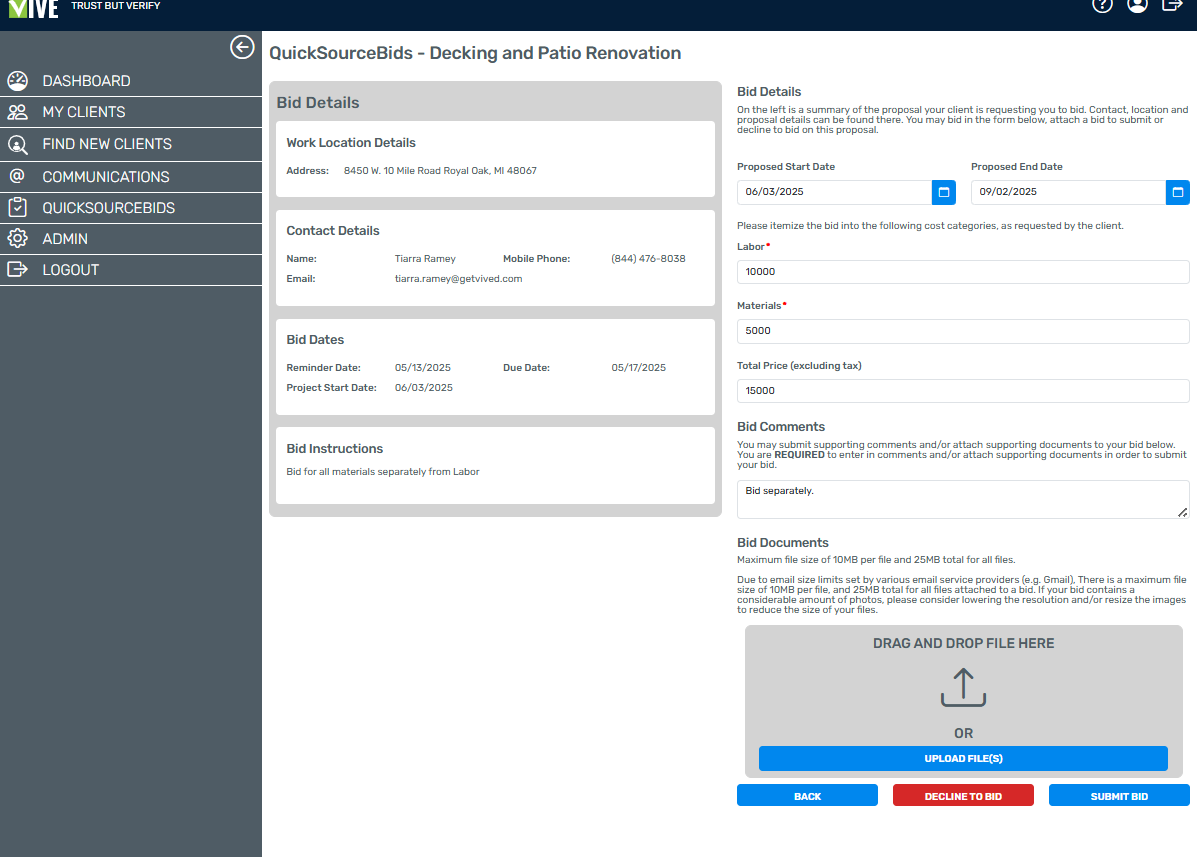Viewport: 1197px width, 857px height.
Task: Click the My Clients people icon
Action: (x=18, y=112)
